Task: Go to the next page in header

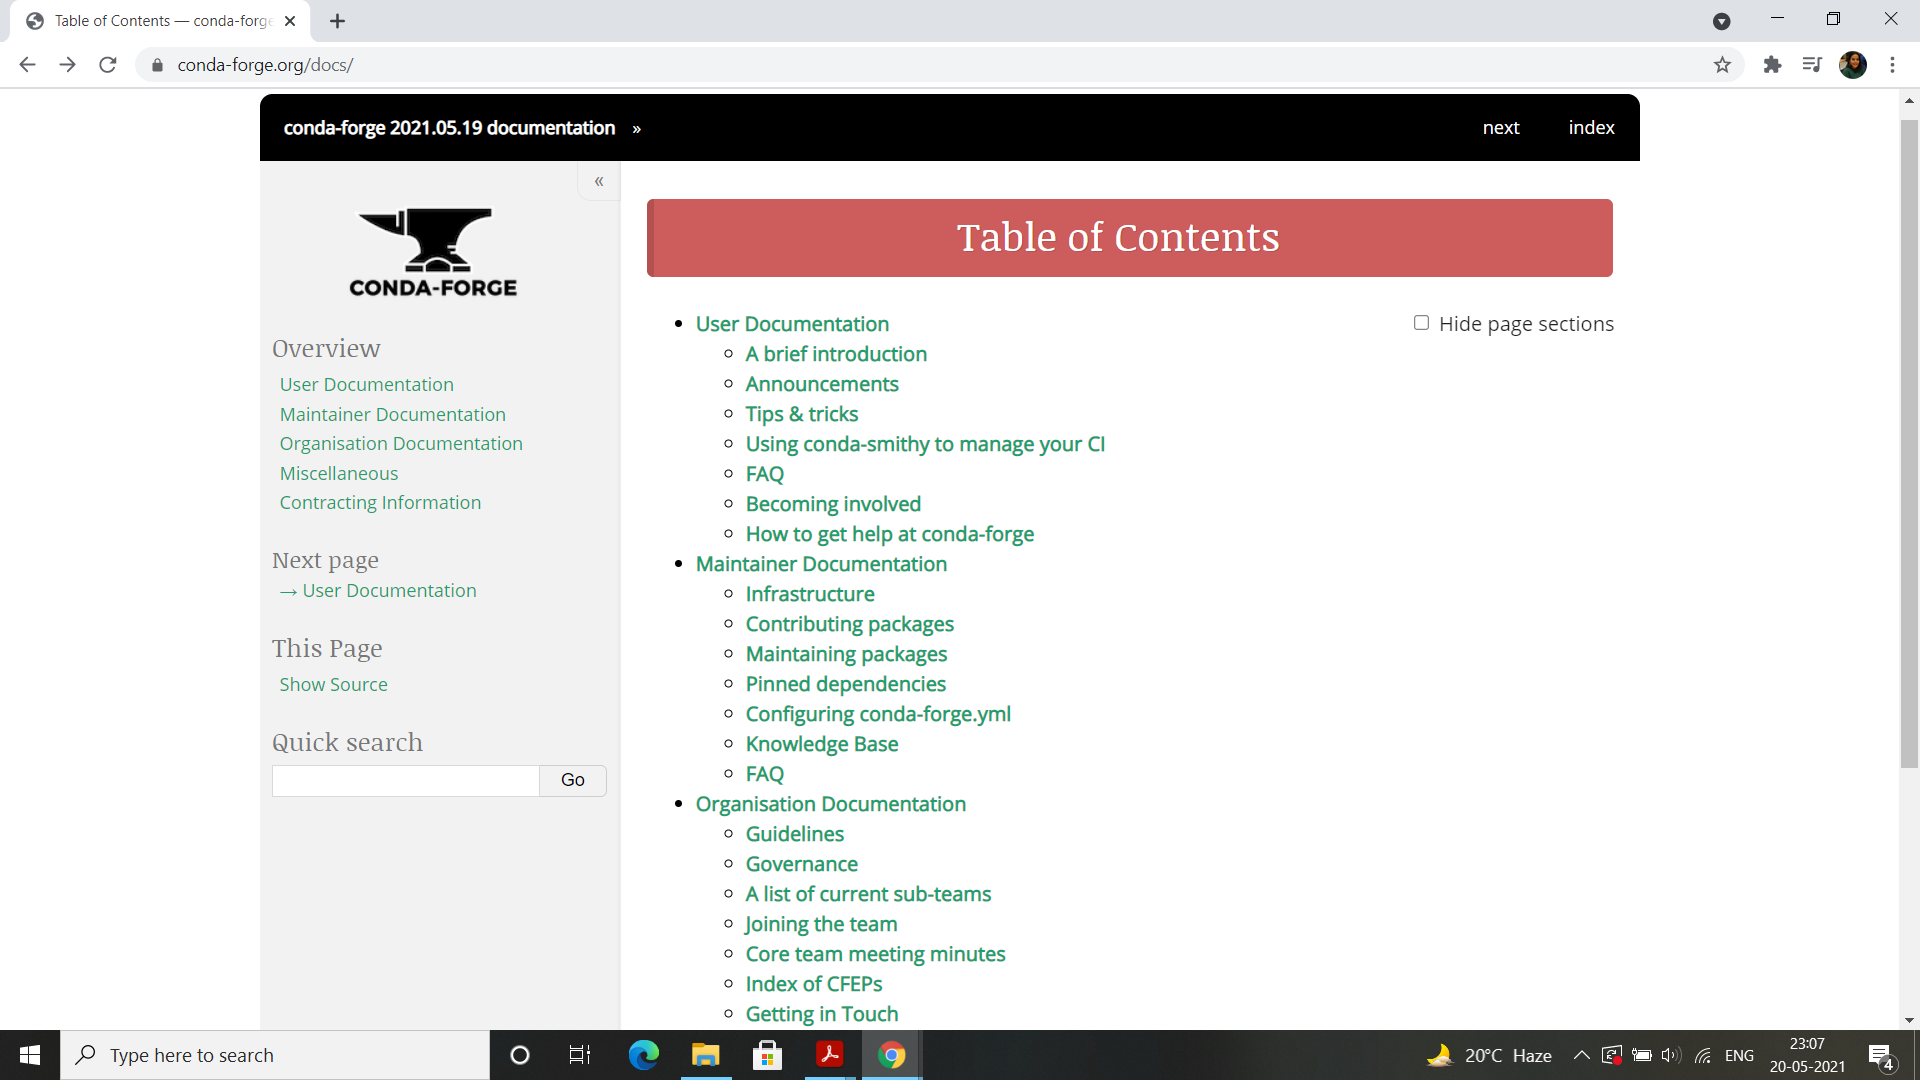Action: click(x=1501, y=128)
